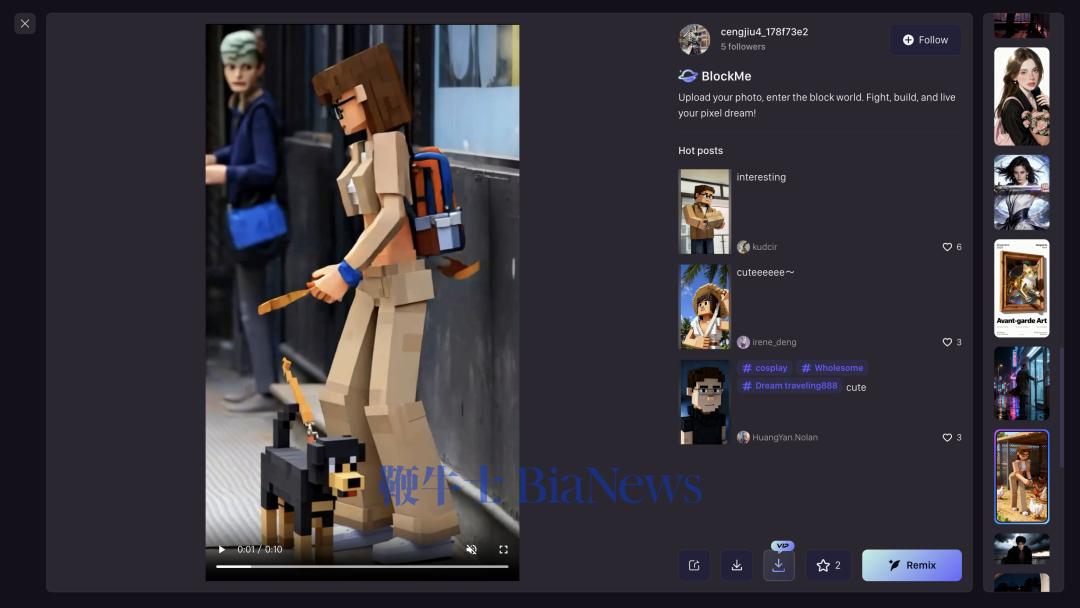Open the cosplay hashtag
Screen dimensions: 1080x608
765,368
